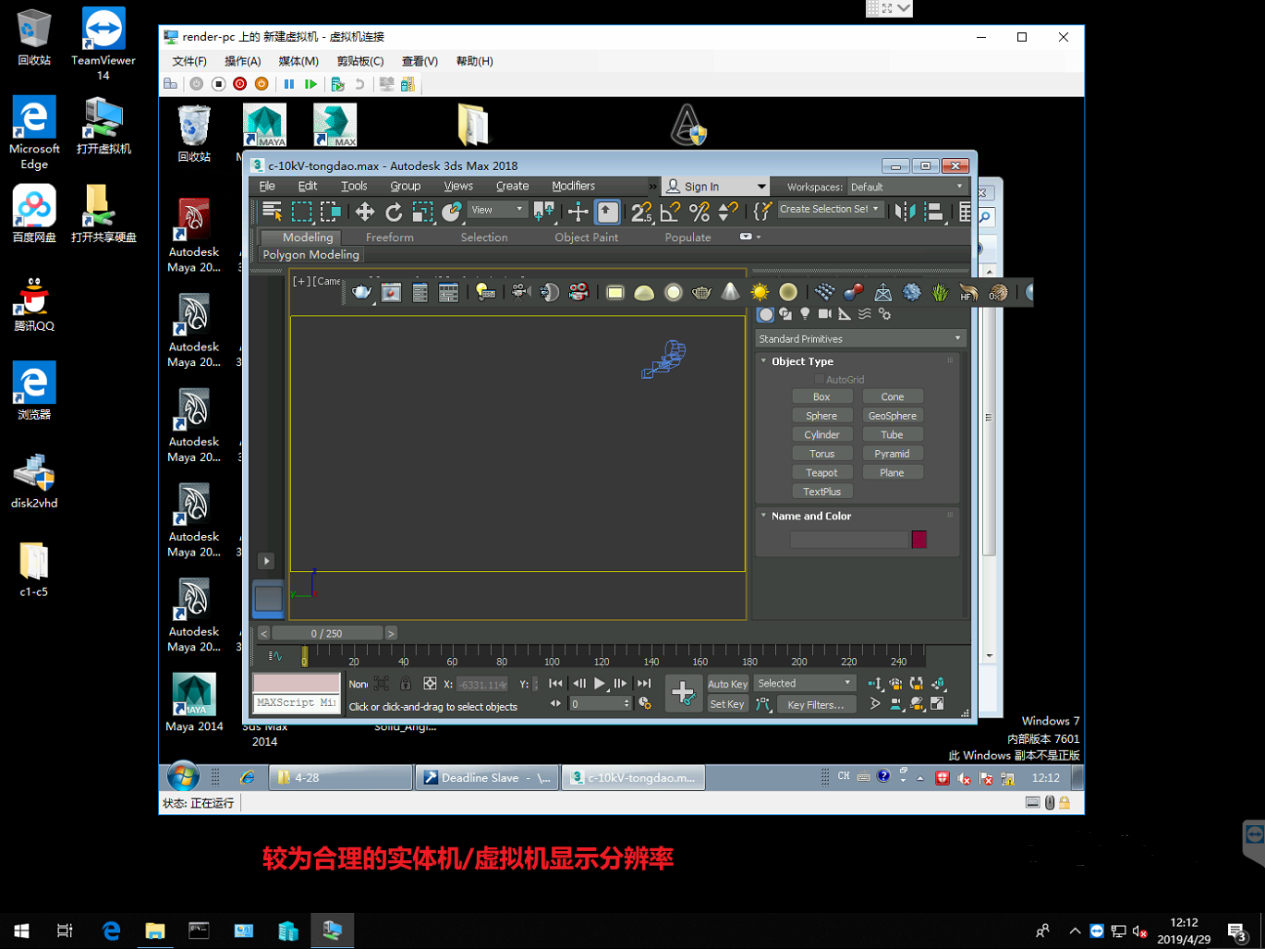This screenshot has width=1265, height=949.
Task: Click the light bulb lighting tool icon
Action: point(486,292)
